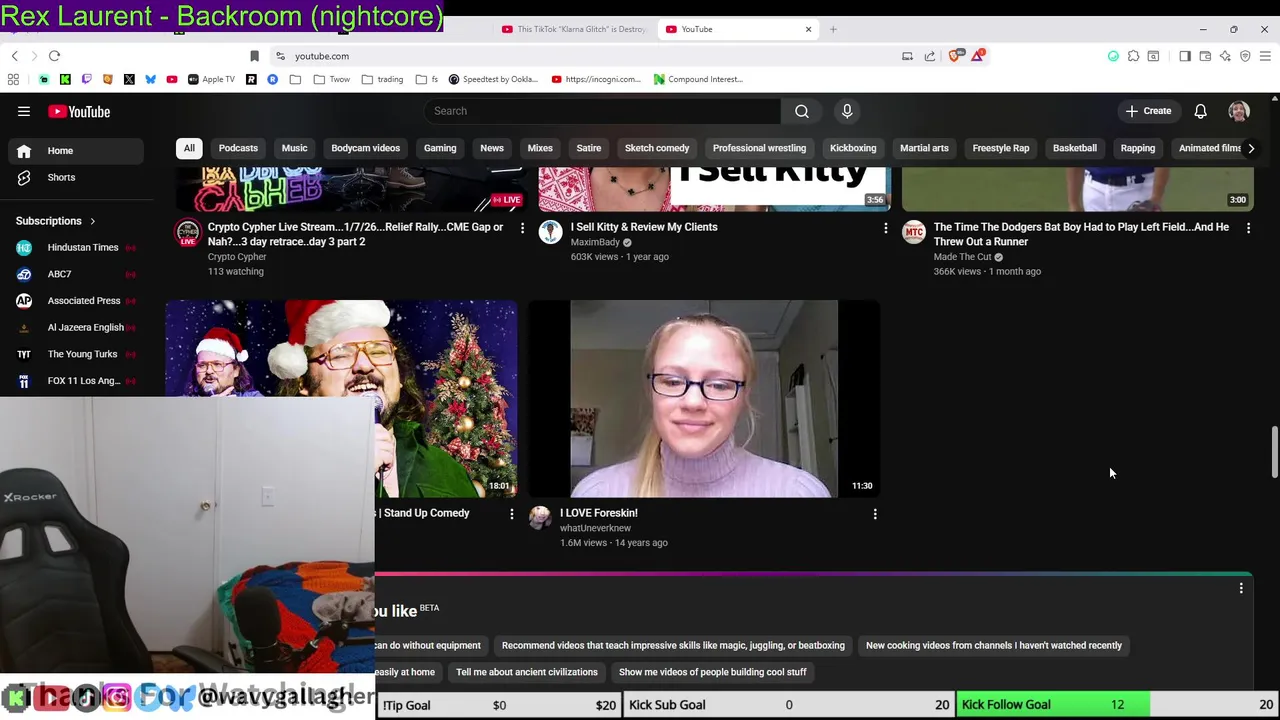Click the Create button
Image resolution: width=1280 pixels, height=720 pixels.
coord(1148,111)
